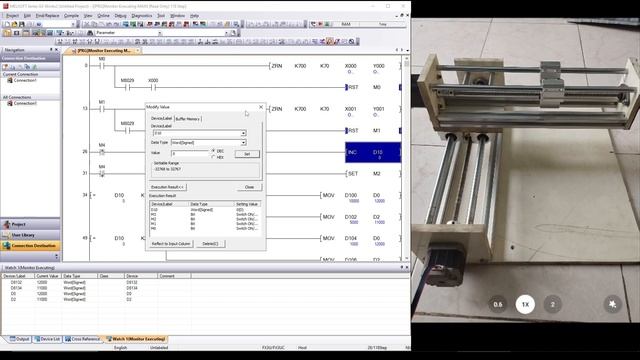
Task: Switch to the Device List tab
Action: coord(47,339)
